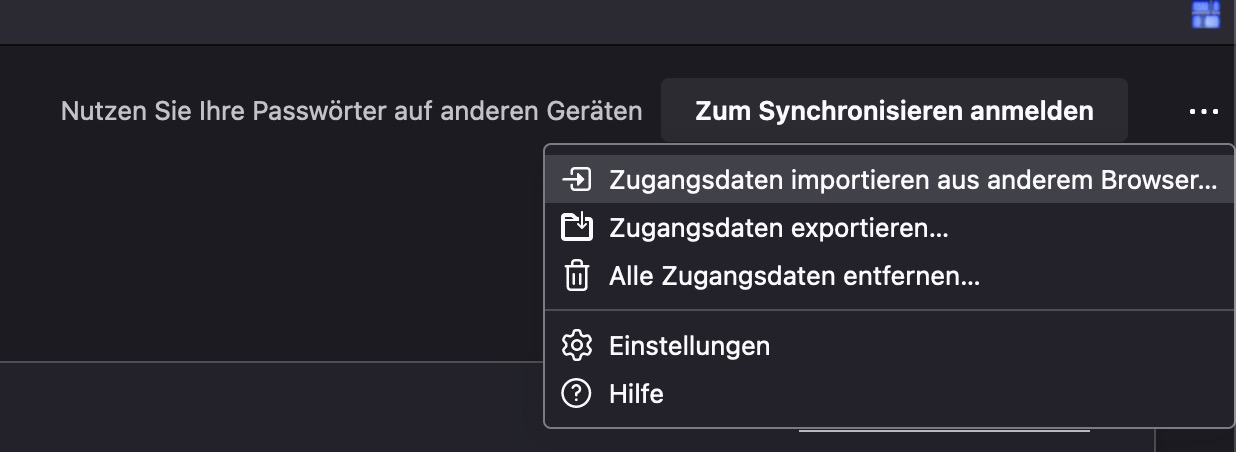Select Alle Zugangsdaten entfernen entry
This screenshot has width=1236, height=452.
[794, 276]
